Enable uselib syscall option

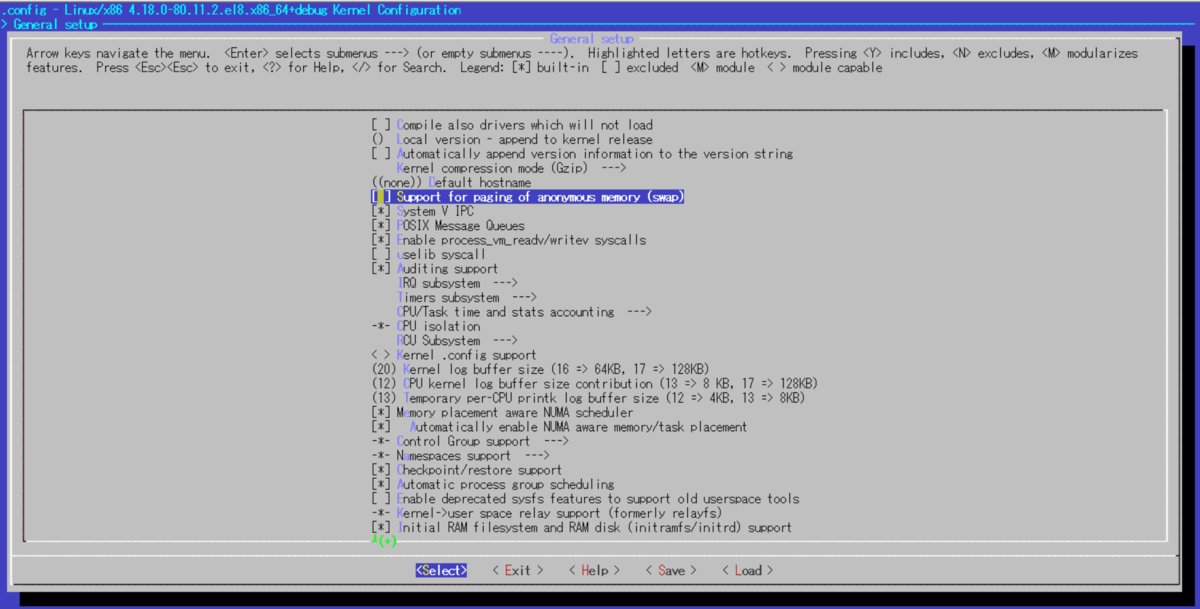381,255
